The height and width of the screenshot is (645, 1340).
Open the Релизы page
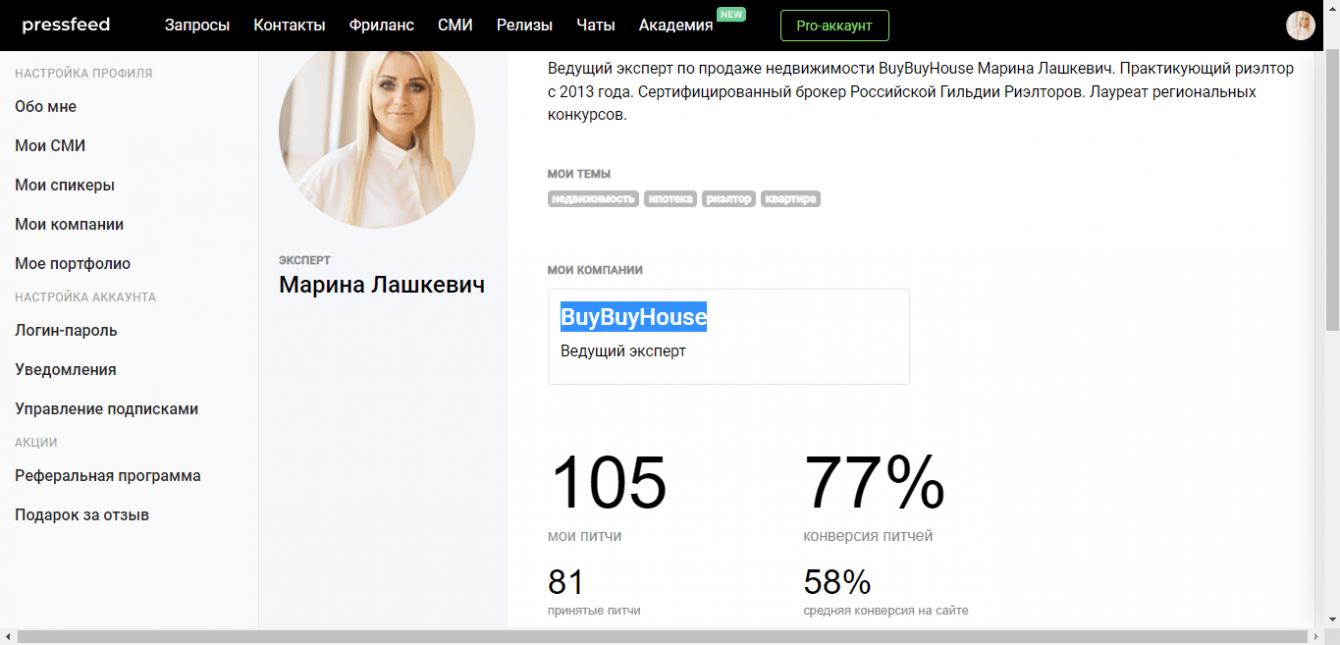click(525, 25)
